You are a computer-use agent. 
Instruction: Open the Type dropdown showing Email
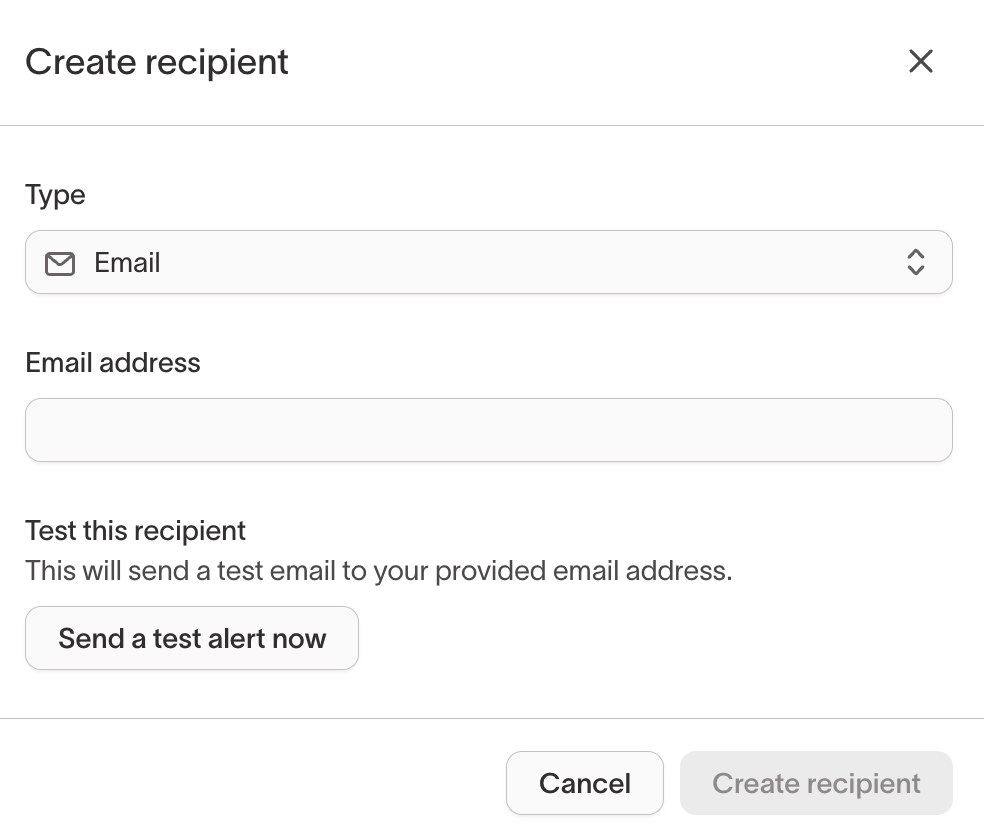(x=489, y=262)
